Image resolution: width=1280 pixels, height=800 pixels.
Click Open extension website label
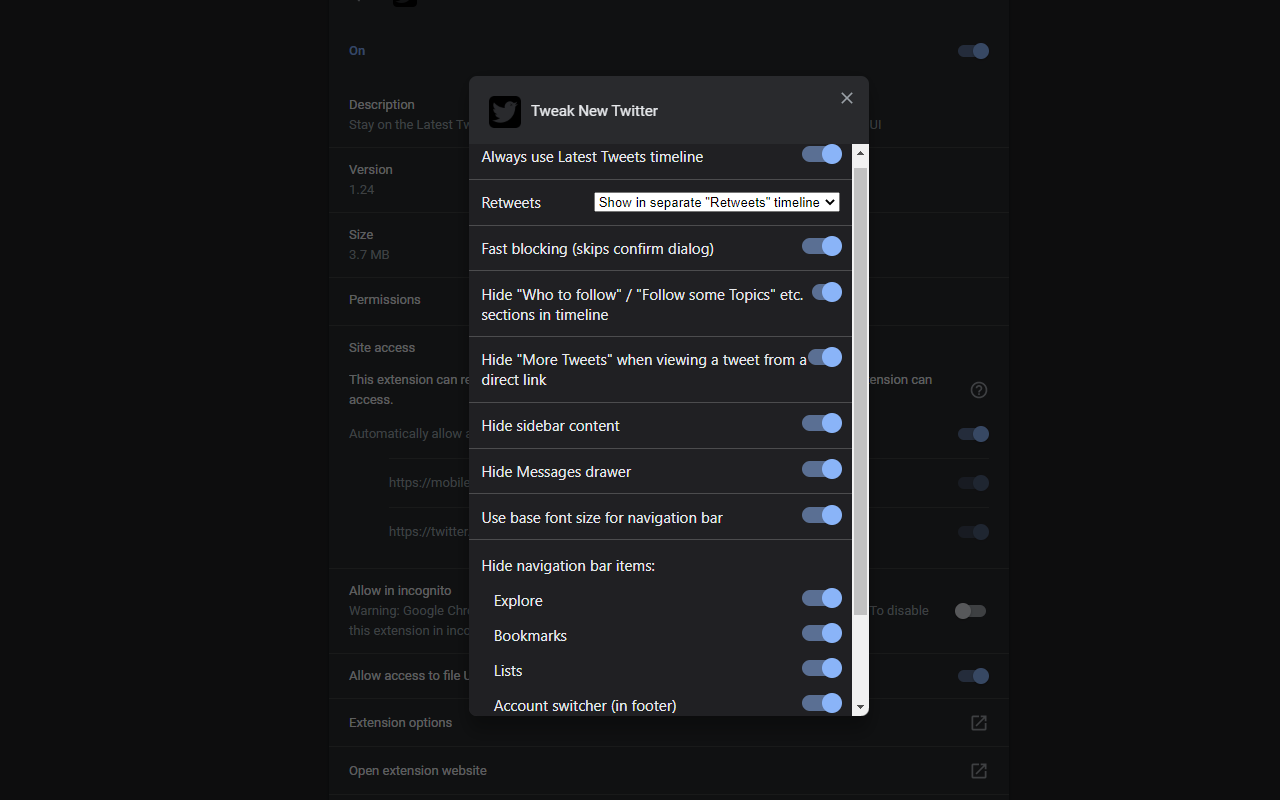point(418,771)
